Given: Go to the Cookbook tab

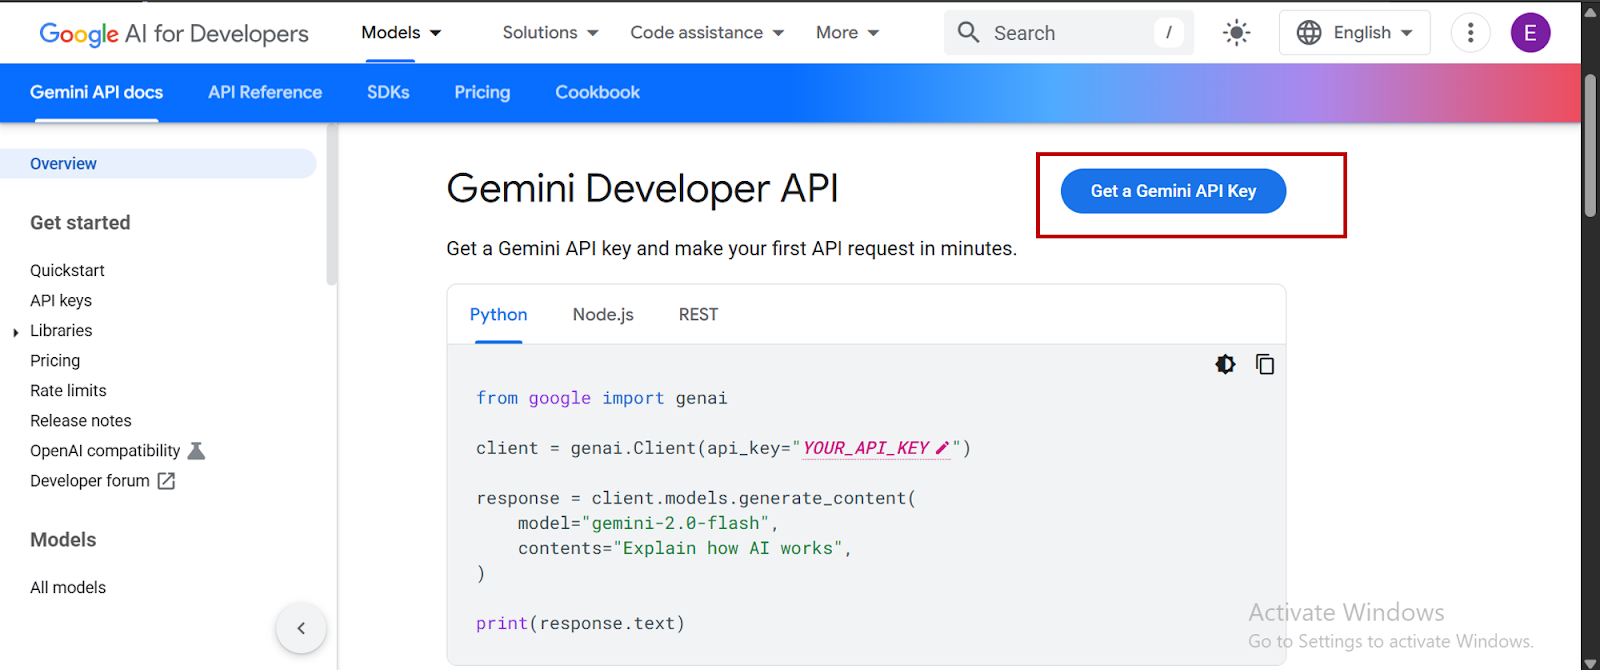Looking at the screenshot, I should 597,92.
